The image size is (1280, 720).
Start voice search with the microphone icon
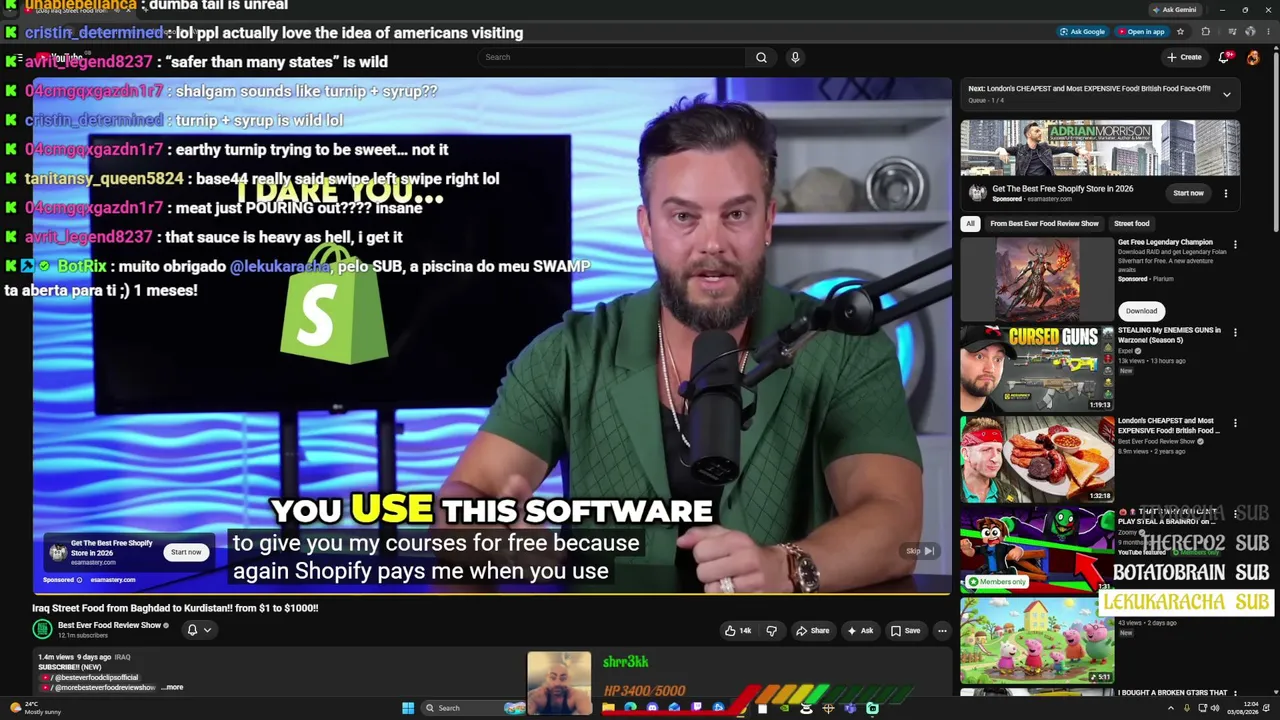click(795, 57)
